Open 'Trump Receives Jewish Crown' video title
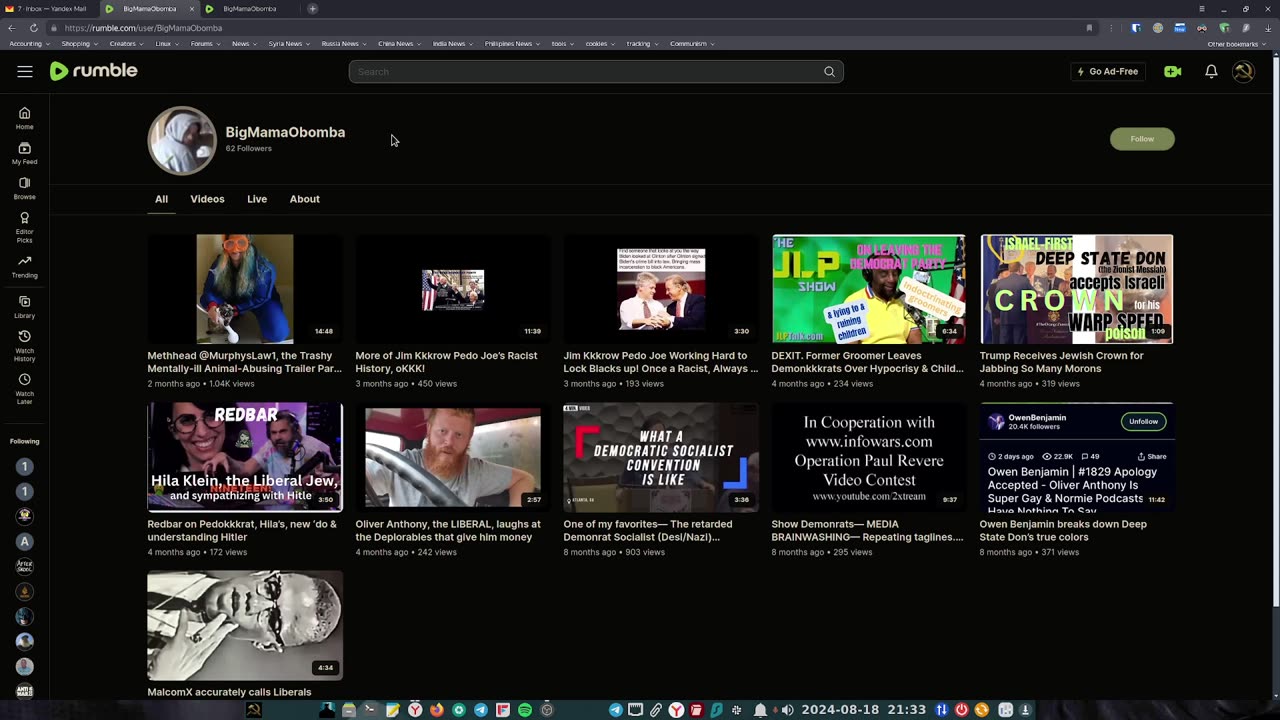Image resolution: width=1280 pixels, height=720 pixels. coord(1062,362)
